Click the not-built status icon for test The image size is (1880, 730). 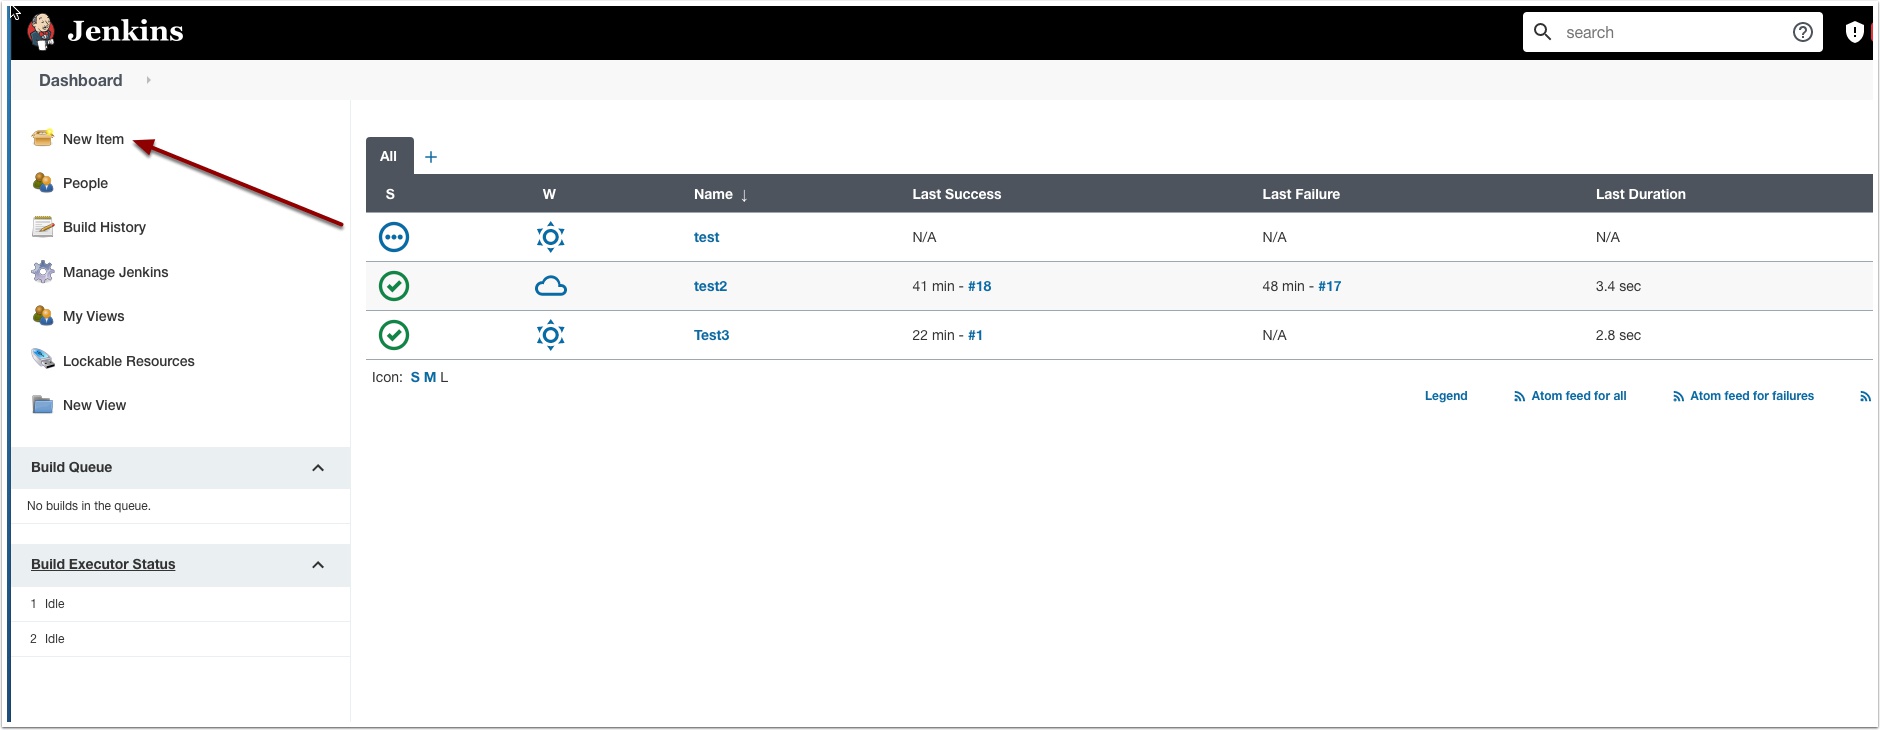[x=394, y=237]
